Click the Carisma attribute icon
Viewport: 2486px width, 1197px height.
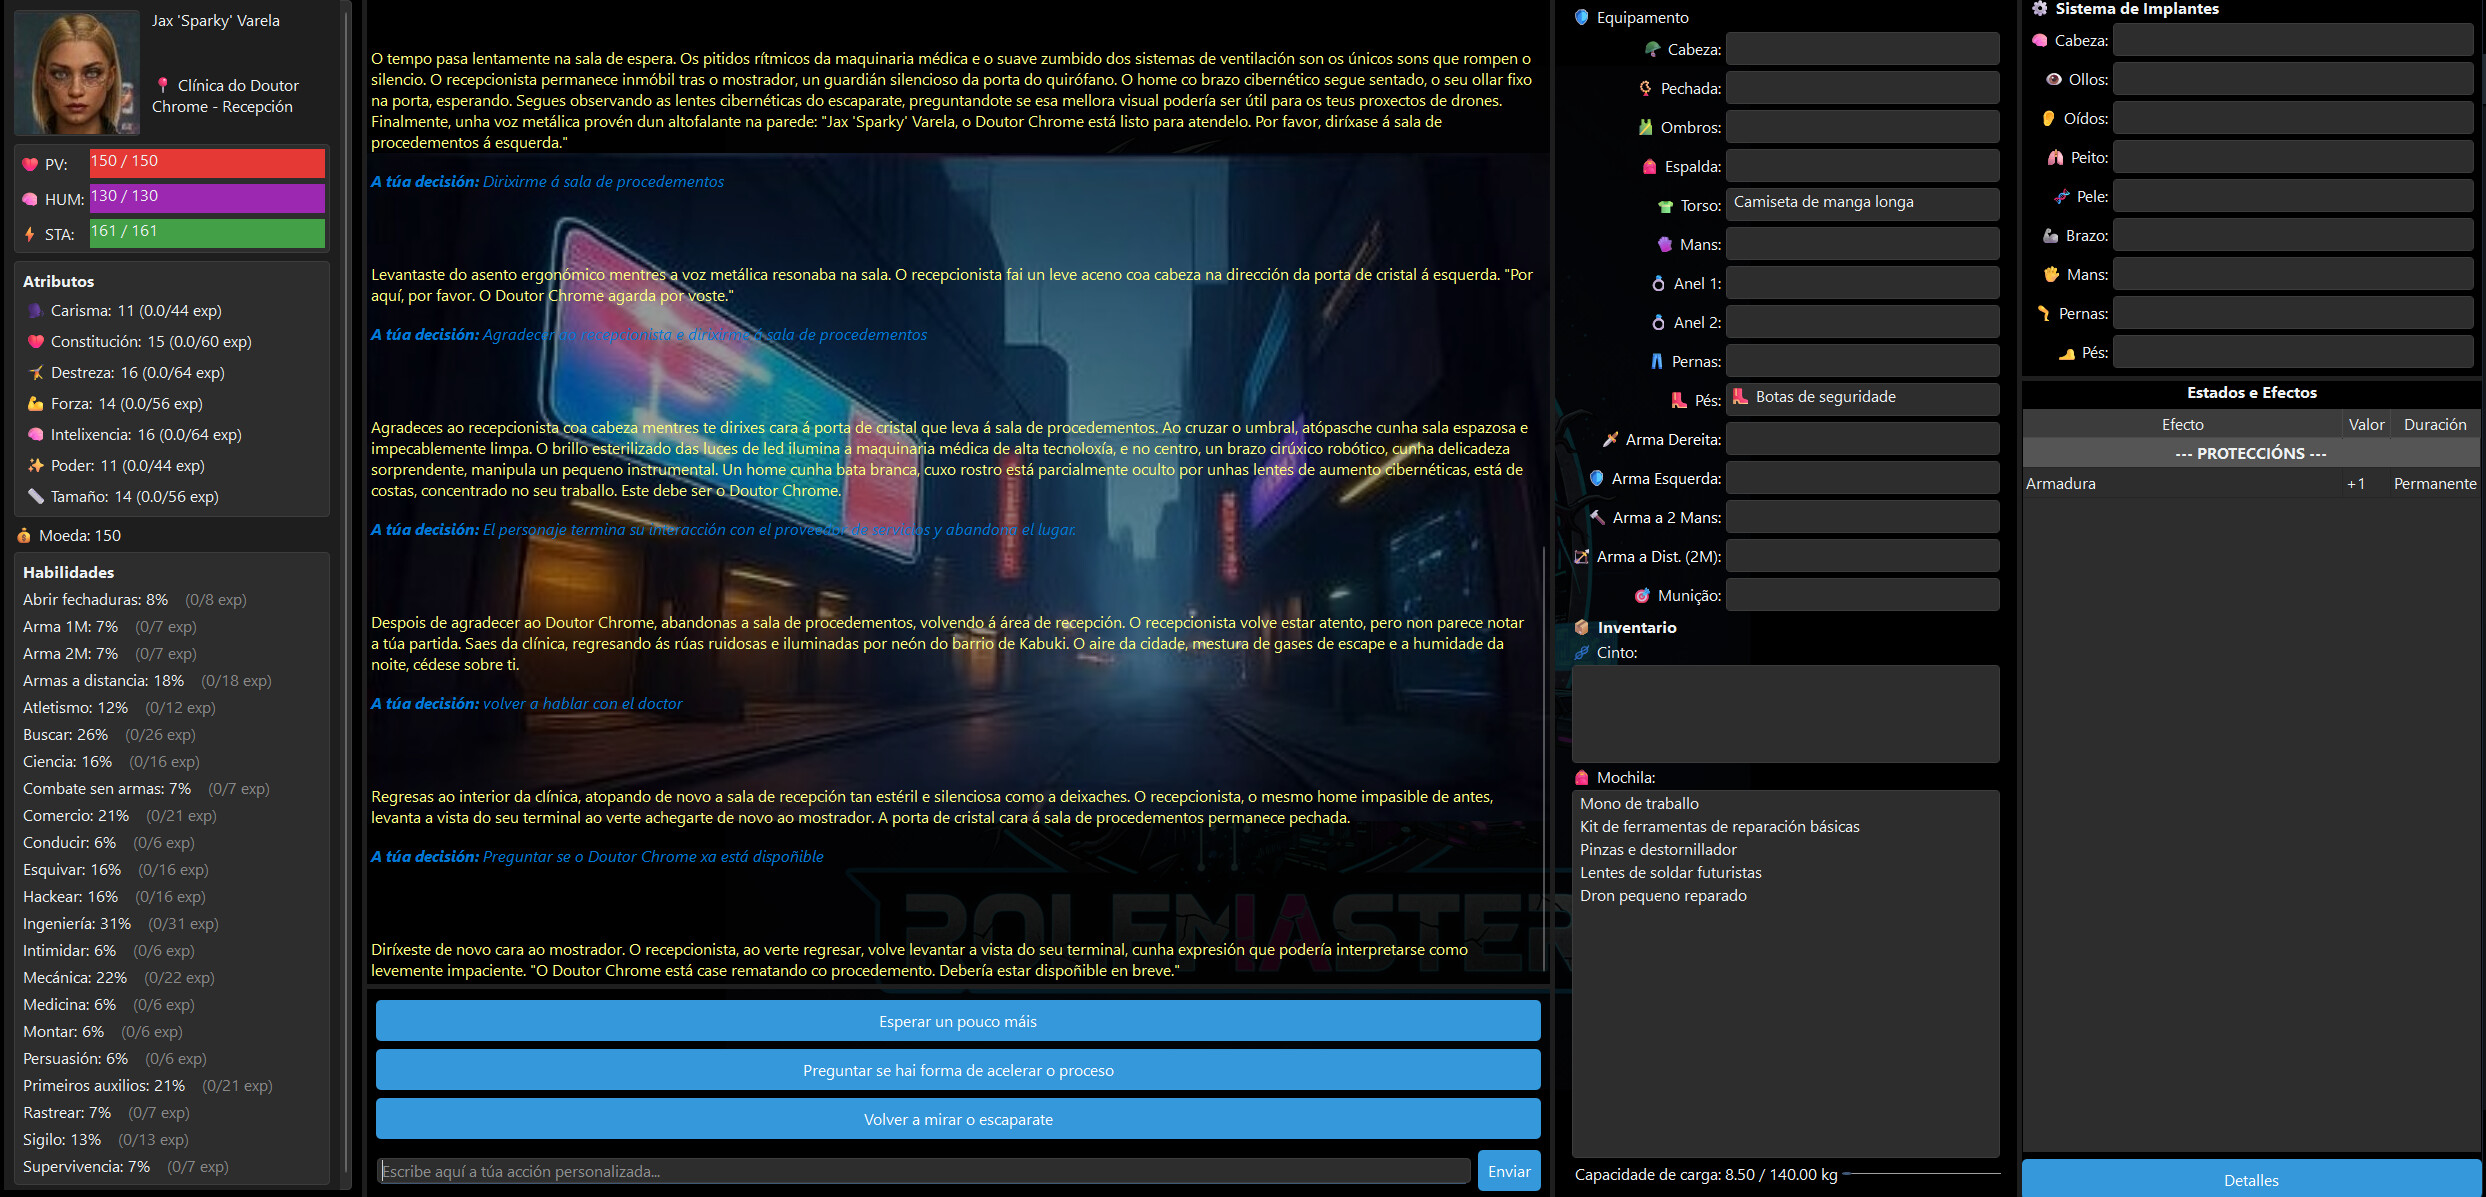coord(33,310)
